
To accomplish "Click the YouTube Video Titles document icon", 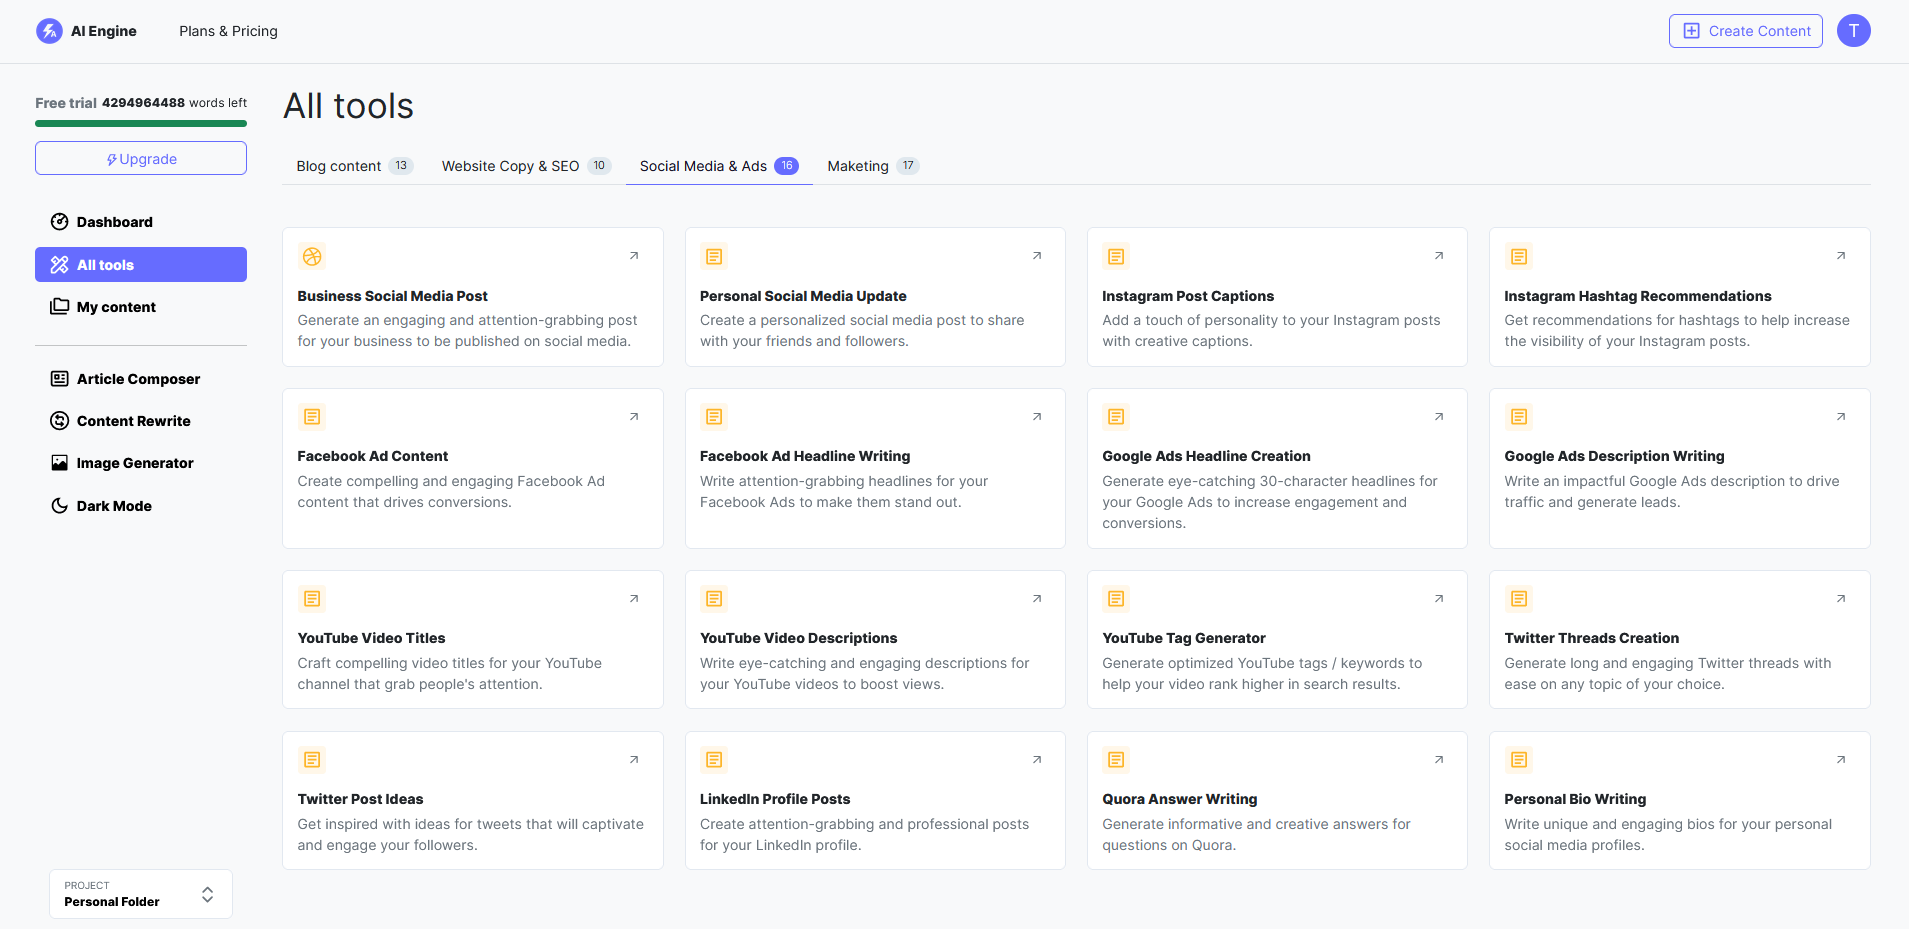I will click(312, 599).
